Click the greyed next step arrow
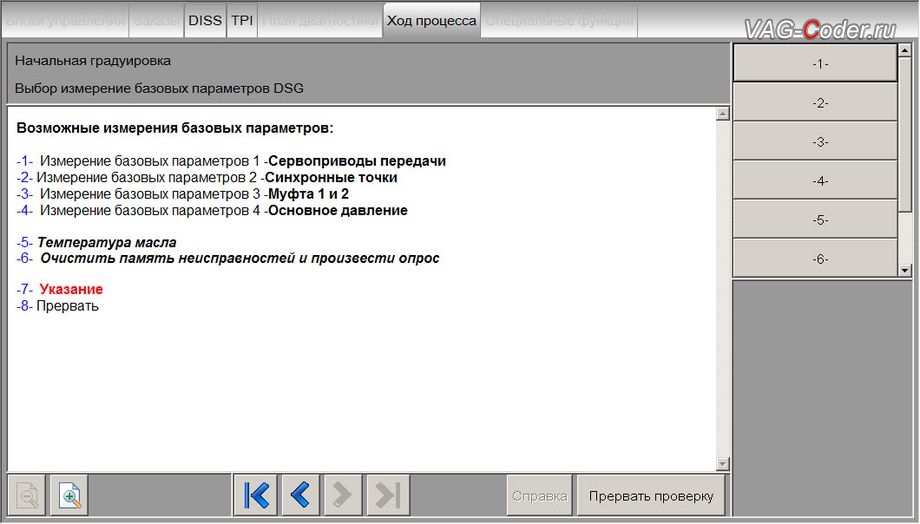 click(342, 495)
